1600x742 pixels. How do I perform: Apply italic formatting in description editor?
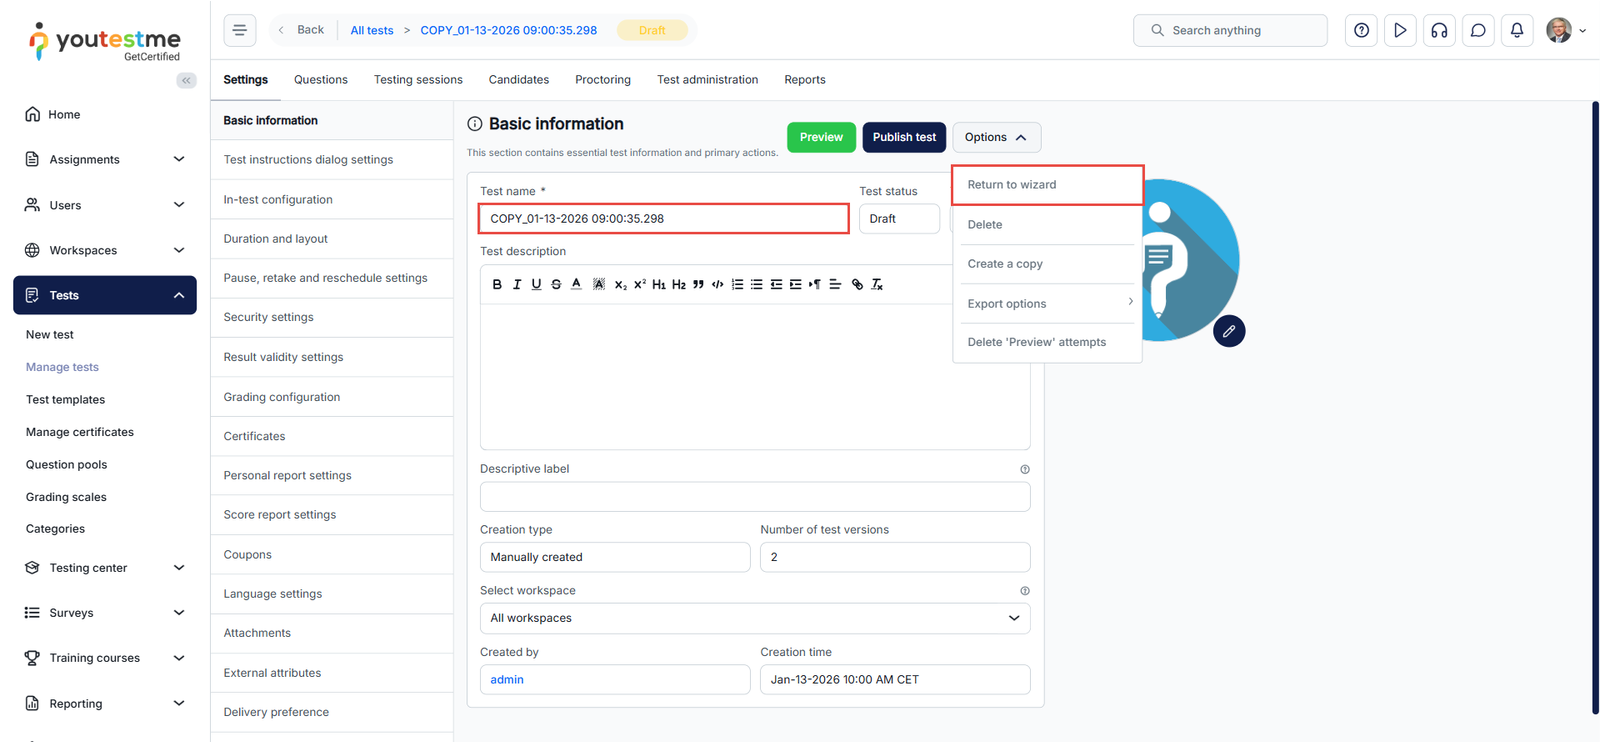pos(517,285)
